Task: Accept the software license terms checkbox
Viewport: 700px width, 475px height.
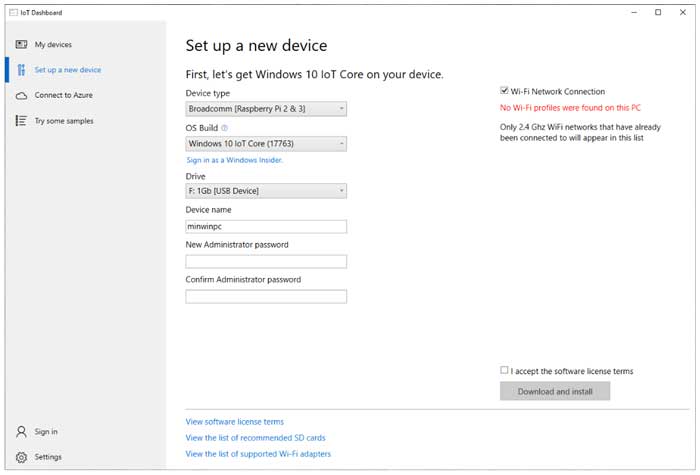Action: [505, 370]
